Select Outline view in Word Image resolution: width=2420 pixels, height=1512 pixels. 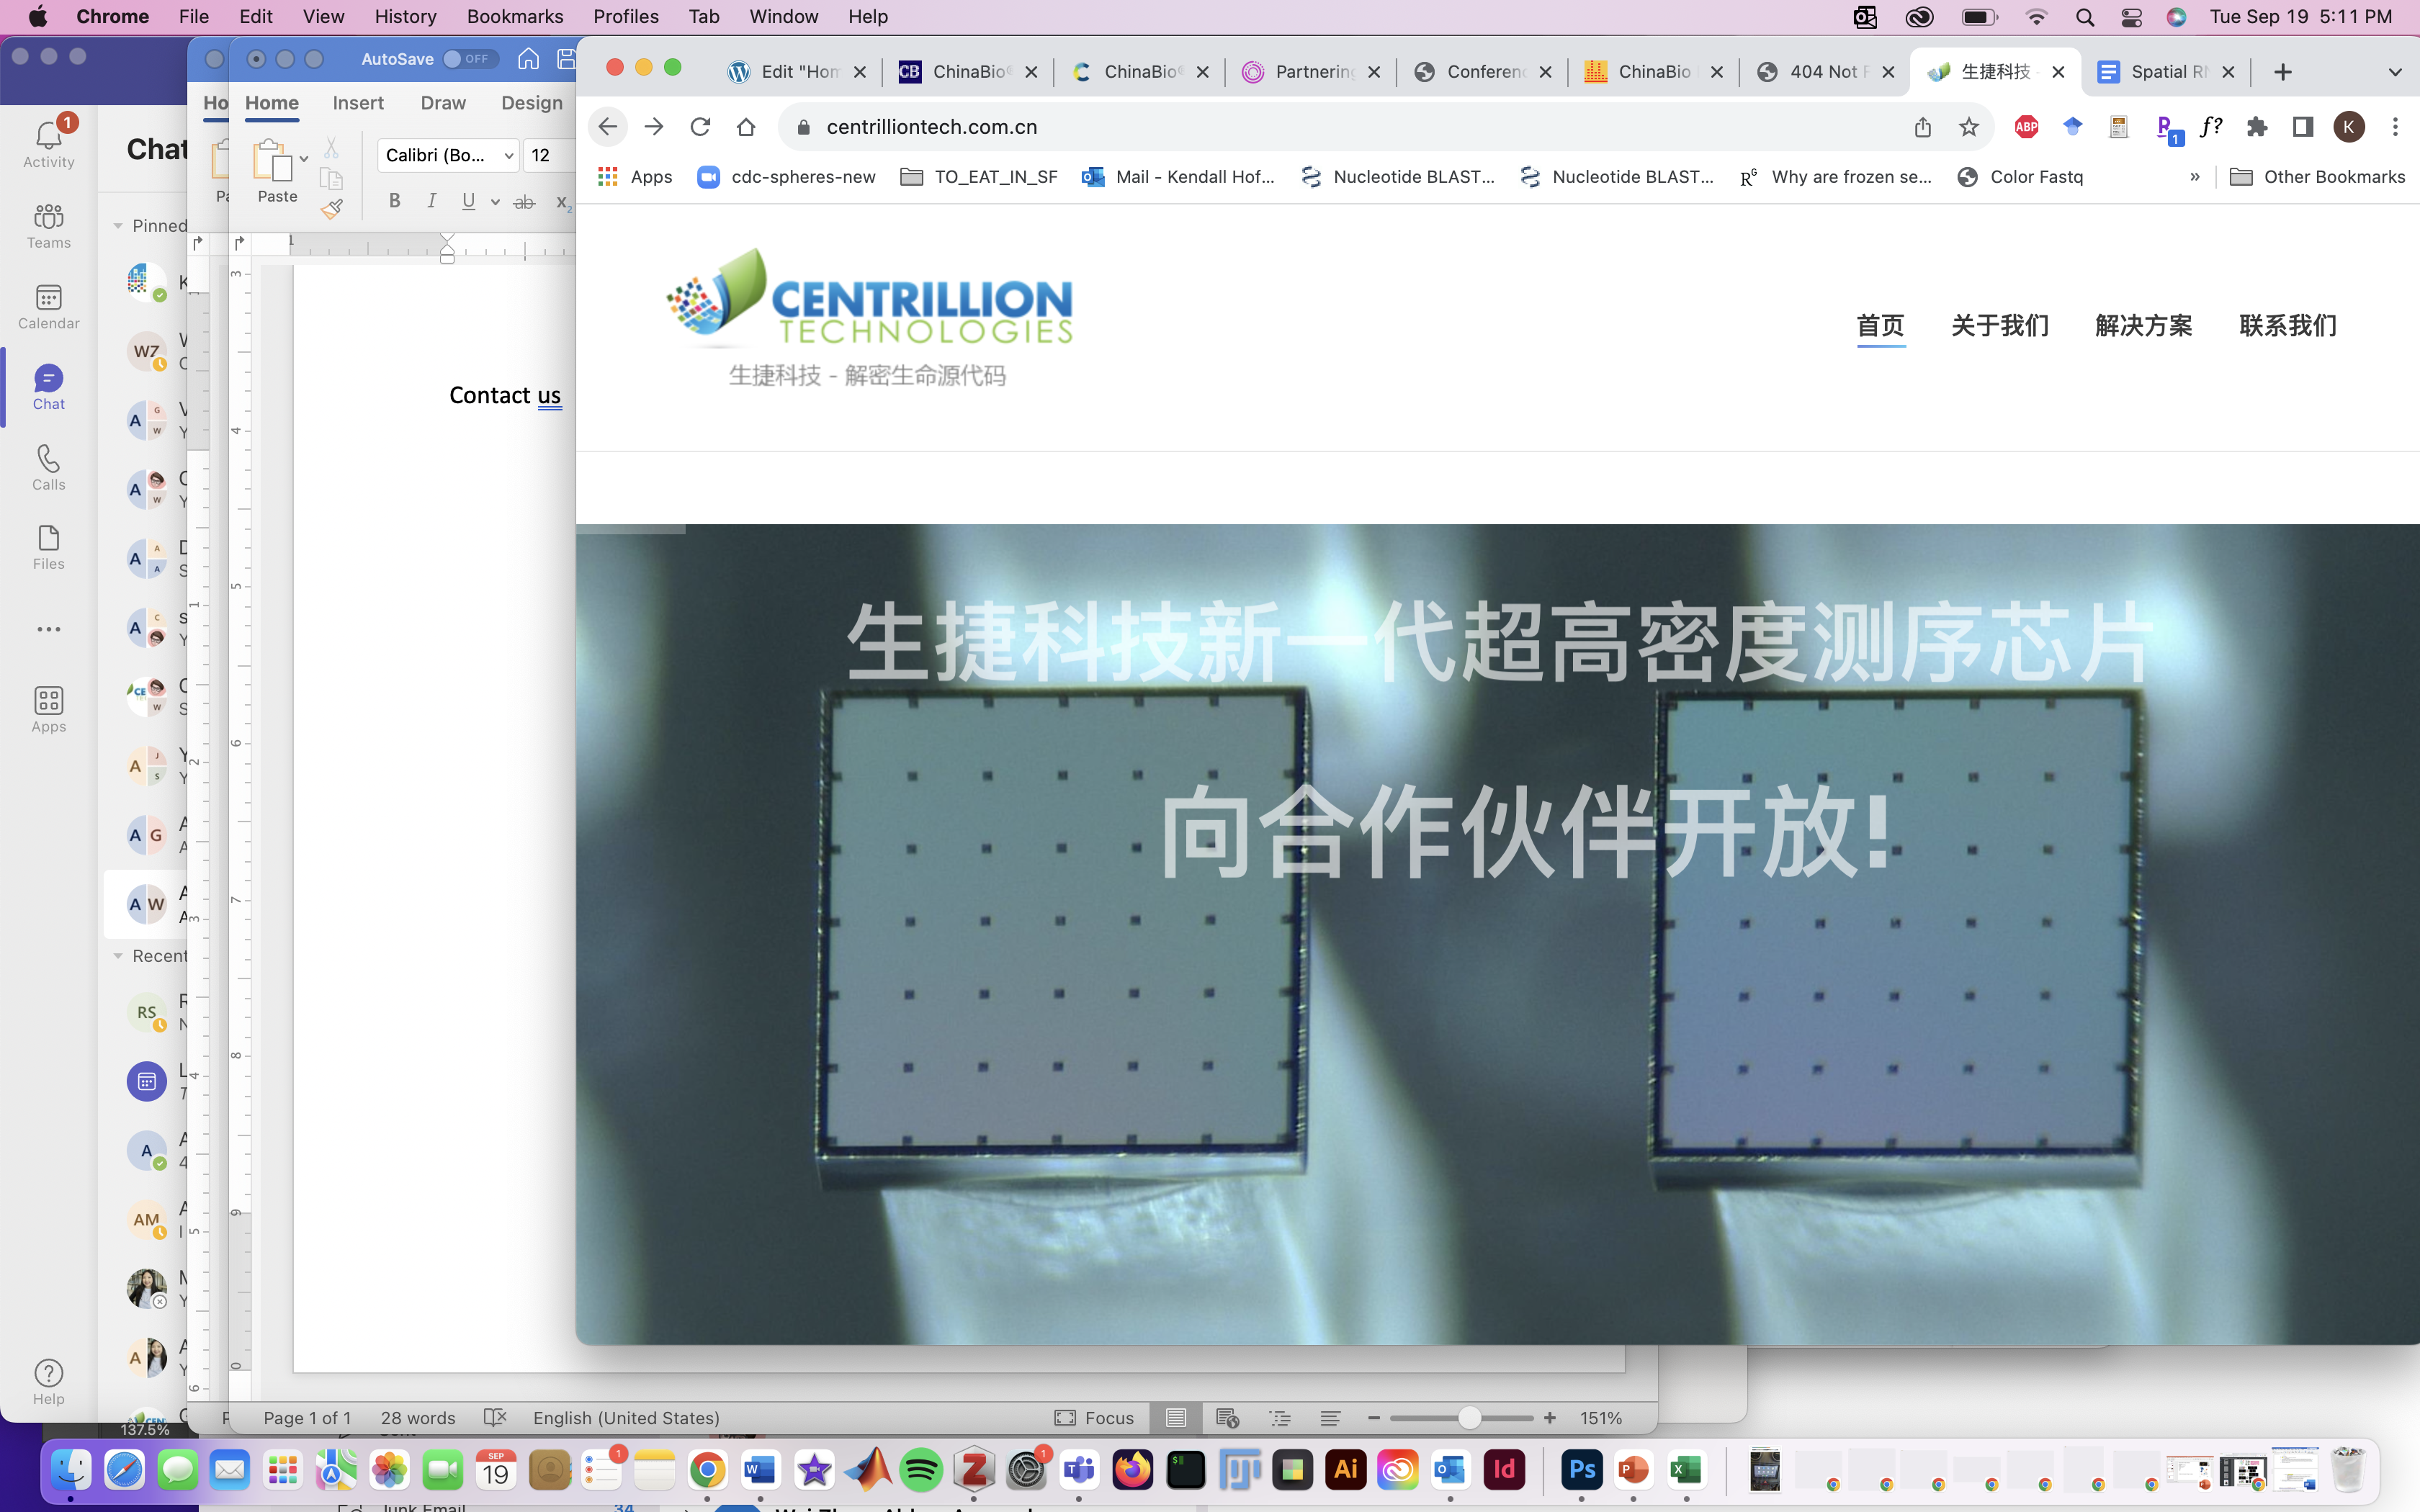1280,1418
